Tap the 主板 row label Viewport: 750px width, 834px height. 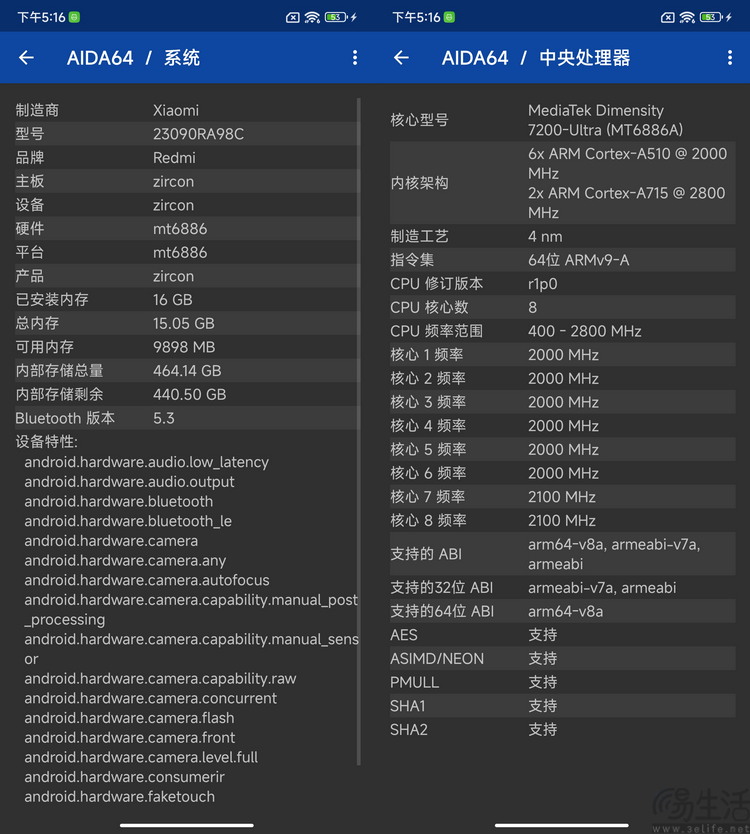[30, 181]
